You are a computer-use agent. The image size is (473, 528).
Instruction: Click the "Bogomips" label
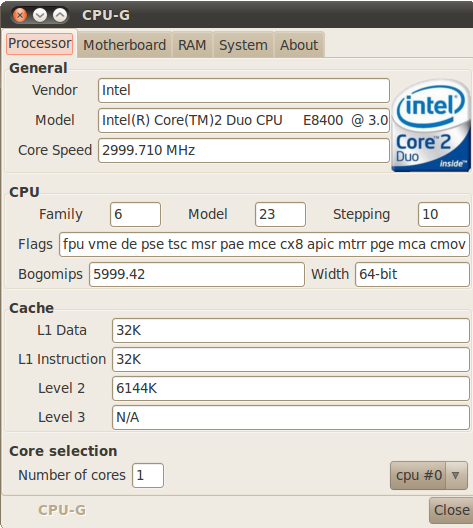[x=50, y=274]
